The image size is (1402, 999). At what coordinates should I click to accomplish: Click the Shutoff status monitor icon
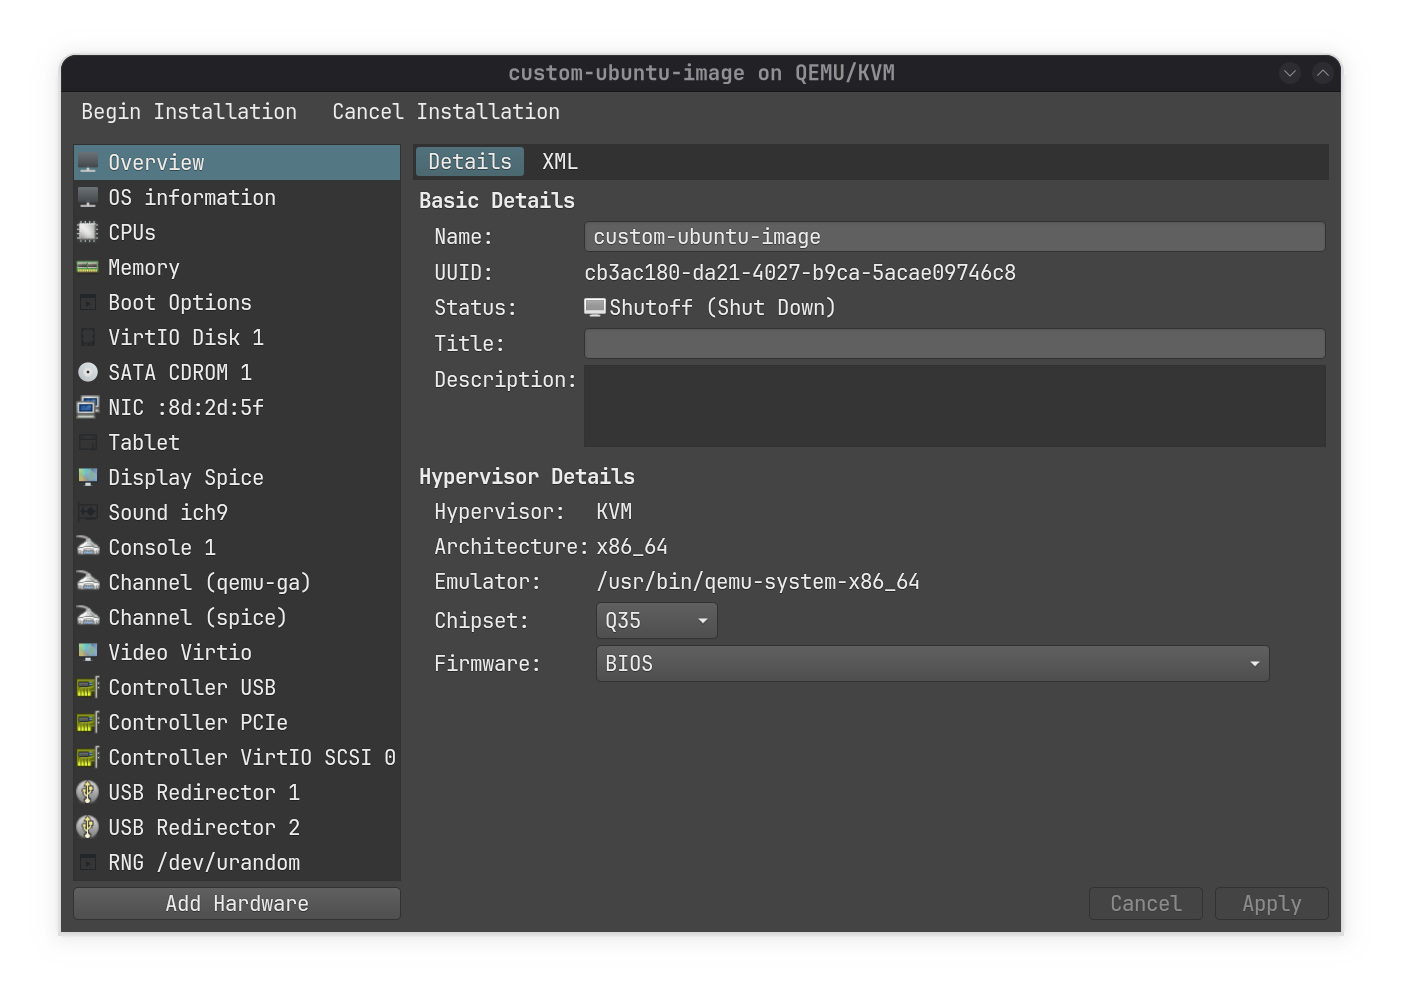(x=595, y=308)
